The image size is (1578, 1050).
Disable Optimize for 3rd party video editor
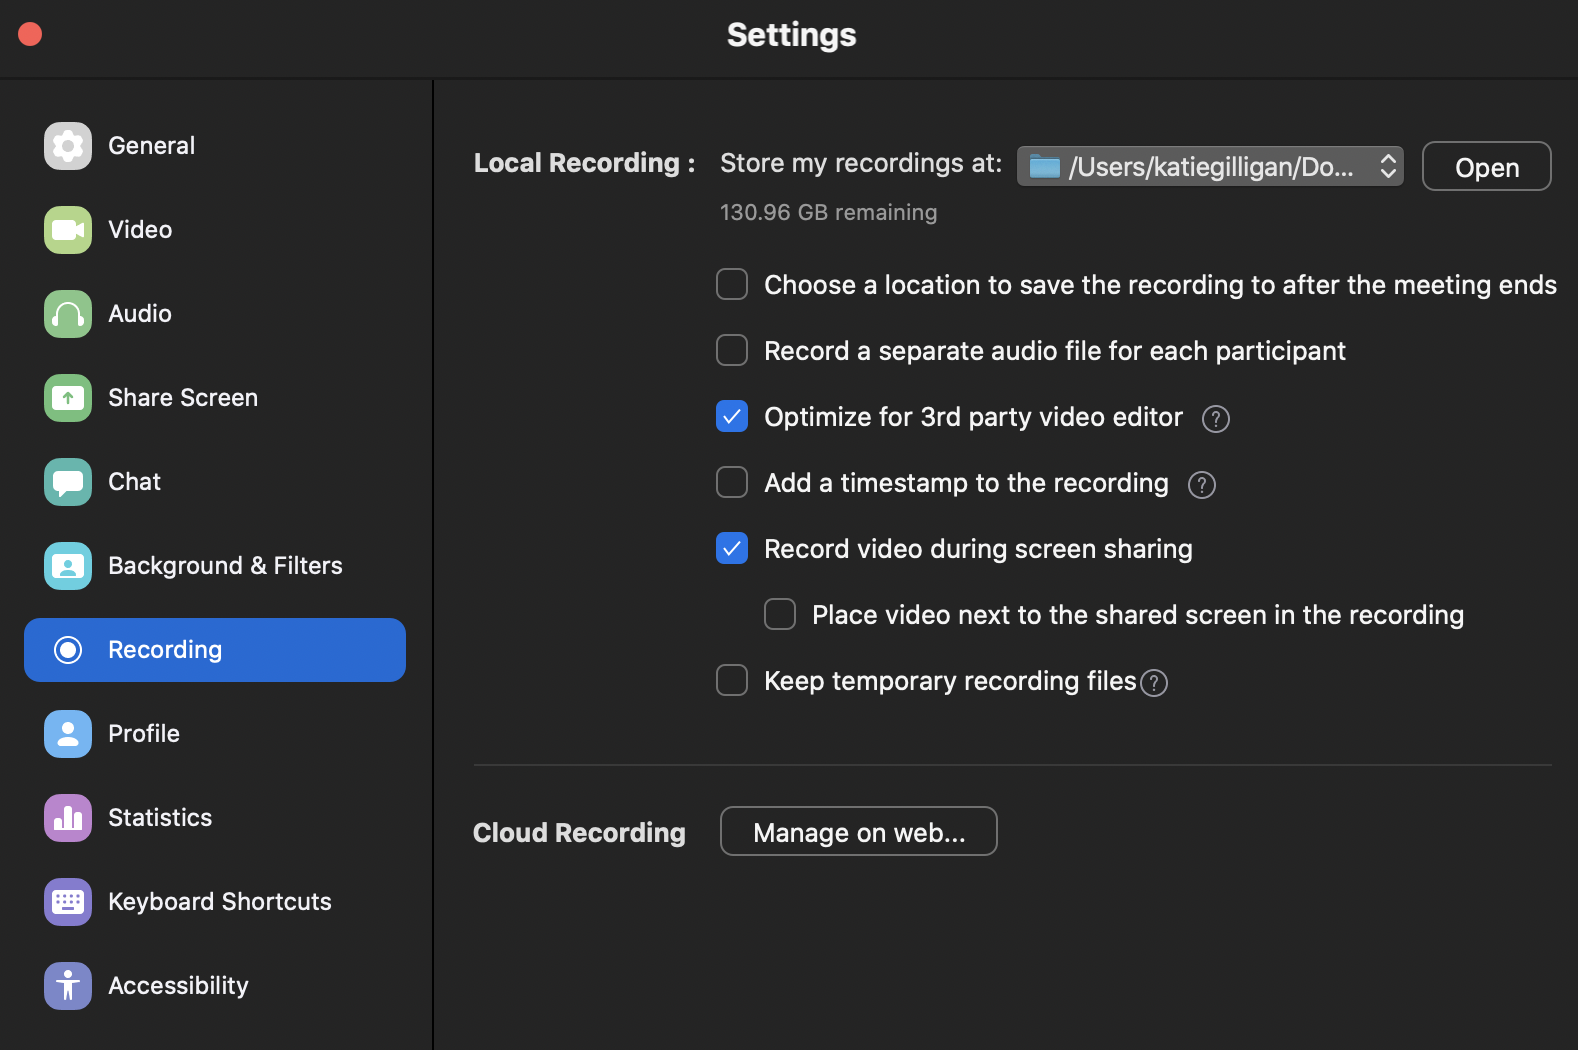coord(732,417)
